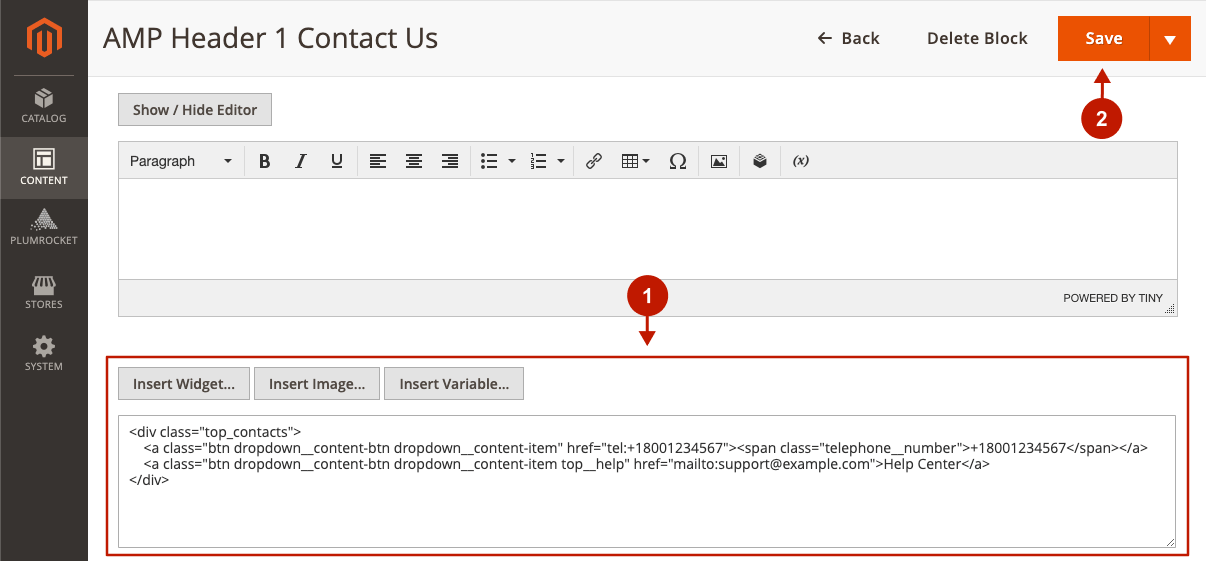The width and height of the screenshot is (1206, 561).
Task: Click the insert image icon in toolbar
Action: click(718, 161)
